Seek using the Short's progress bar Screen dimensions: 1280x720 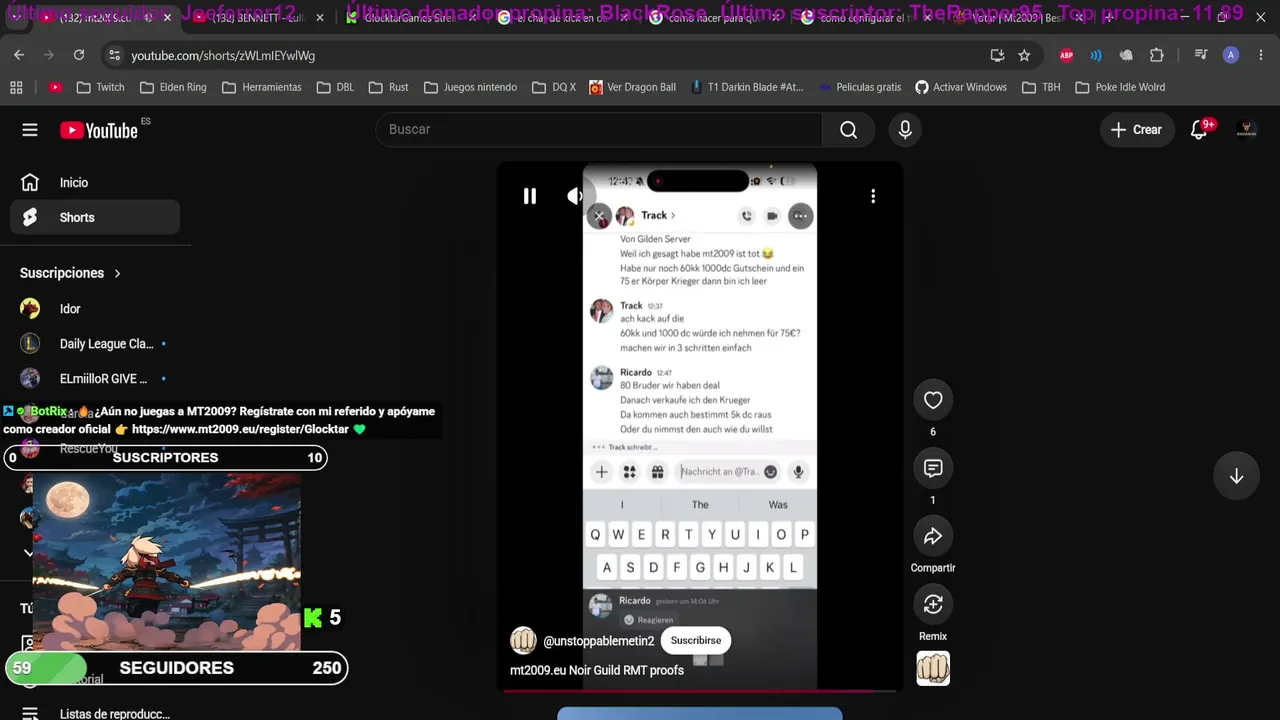point(700,690)
